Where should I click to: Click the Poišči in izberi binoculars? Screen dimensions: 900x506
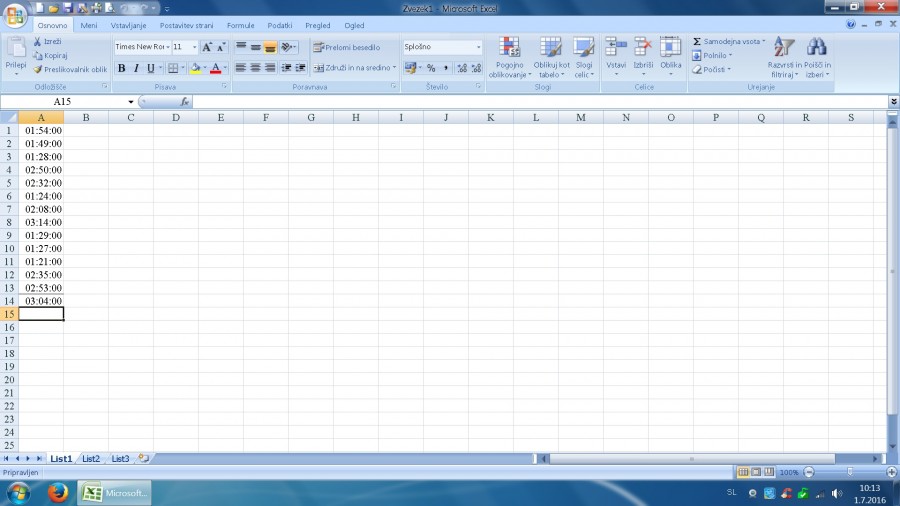(817, 48)
